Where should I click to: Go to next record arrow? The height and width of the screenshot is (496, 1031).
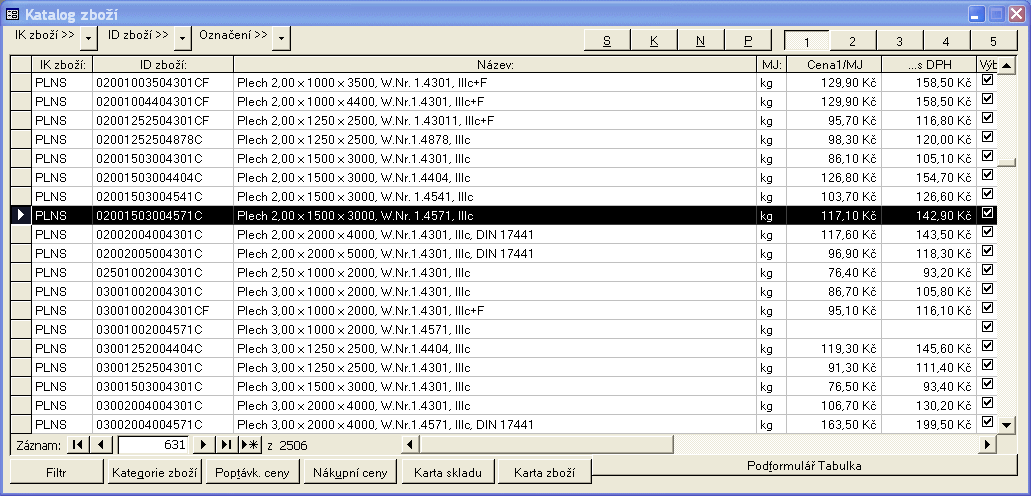[x=204, y=444]
